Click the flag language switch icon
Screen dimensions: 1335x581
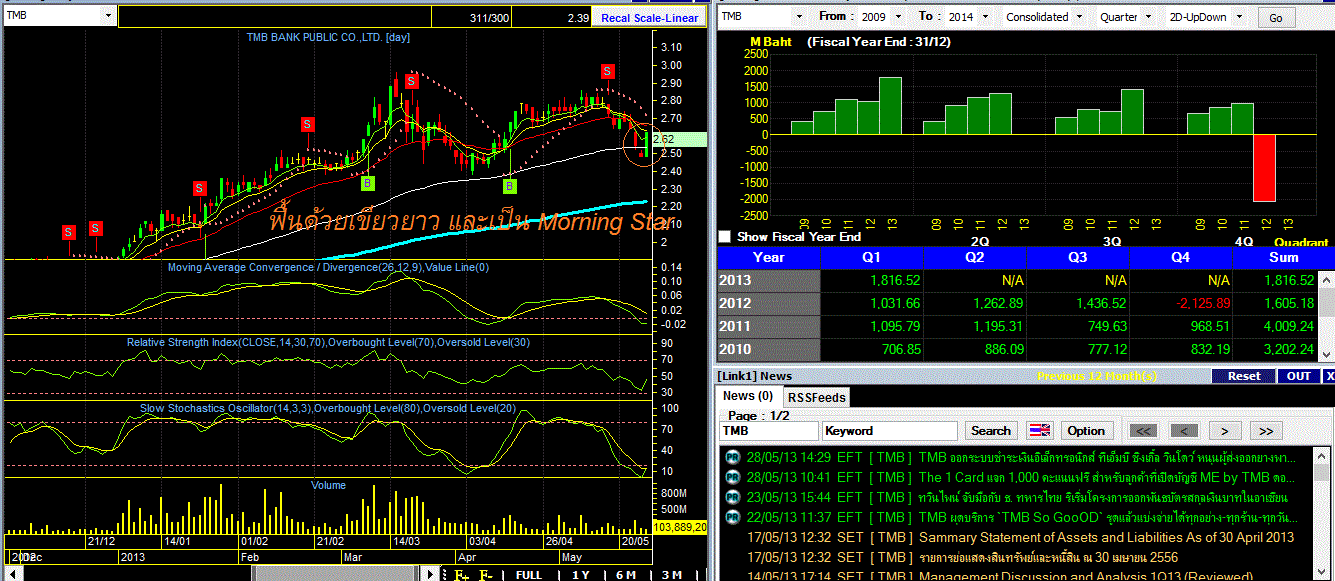click(x=1040, y=431)
